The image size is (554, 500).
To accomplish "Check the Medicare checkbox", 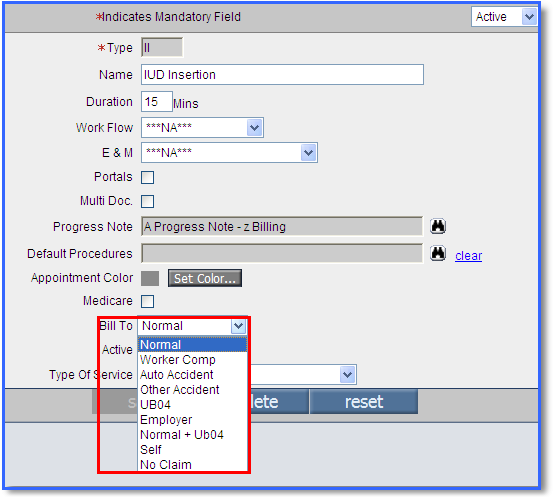I will (147, 301).
